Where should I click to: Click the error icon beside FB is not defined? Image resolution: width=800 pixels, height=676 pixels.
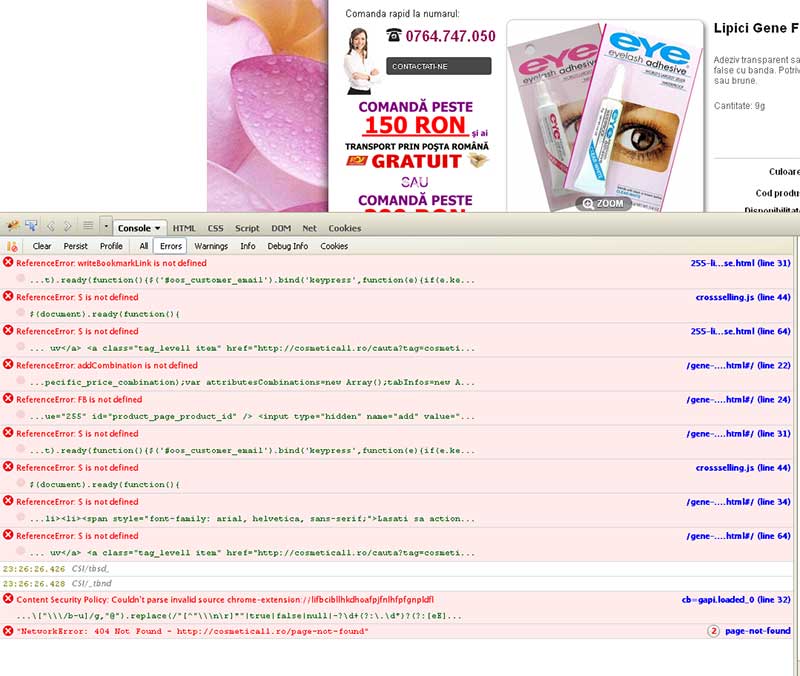[x=8, y=398]
